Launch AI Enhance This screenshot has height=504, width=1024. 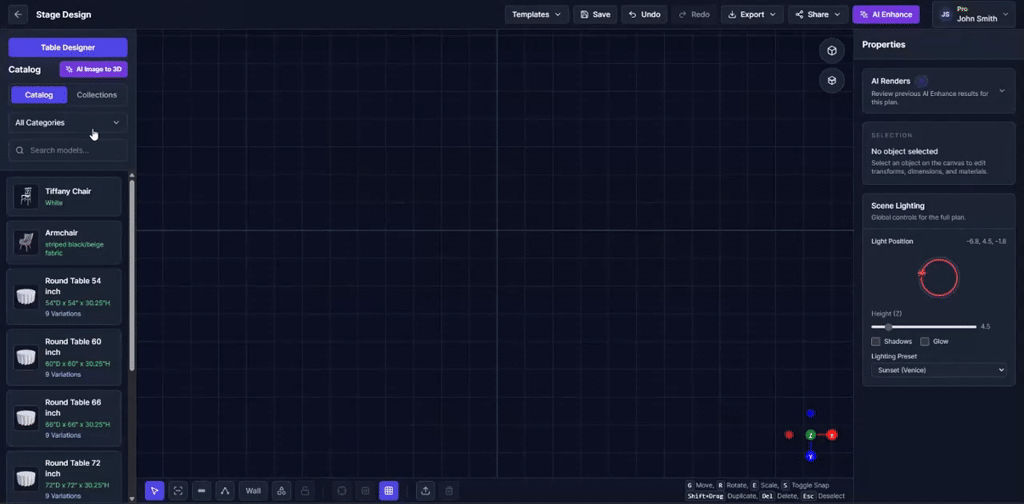pyautogui.click(x=886, y=14)
